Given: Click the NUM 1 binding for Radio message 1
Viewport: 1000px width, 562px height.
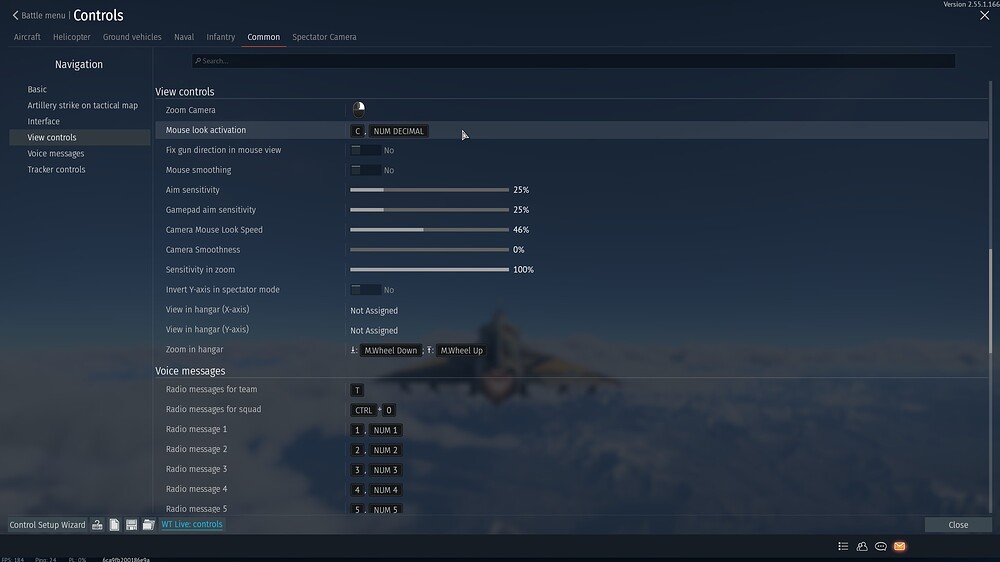Looking at the screenshot, I should (385, 430).
